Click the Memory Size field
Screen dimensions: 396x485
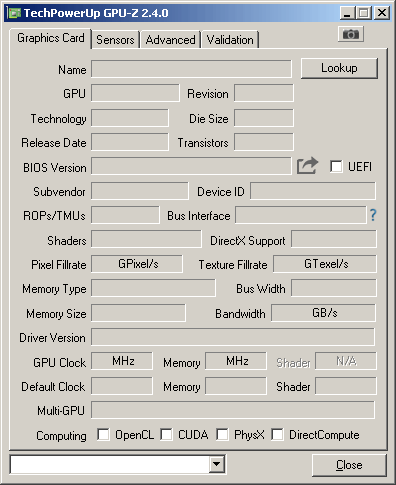(x=138, y=313)
